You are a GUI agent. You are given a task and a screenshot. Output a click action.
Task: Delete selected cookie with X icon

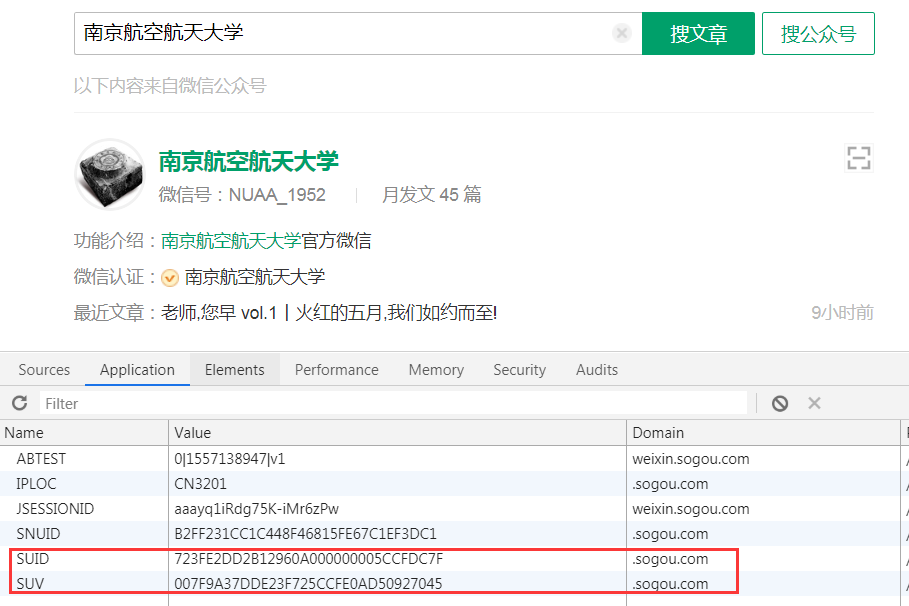tap(815, 403)
